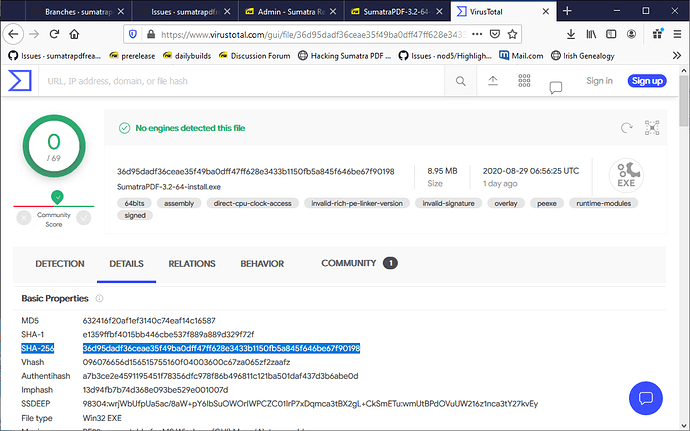Click the signed tag

(x=135, y=215)
